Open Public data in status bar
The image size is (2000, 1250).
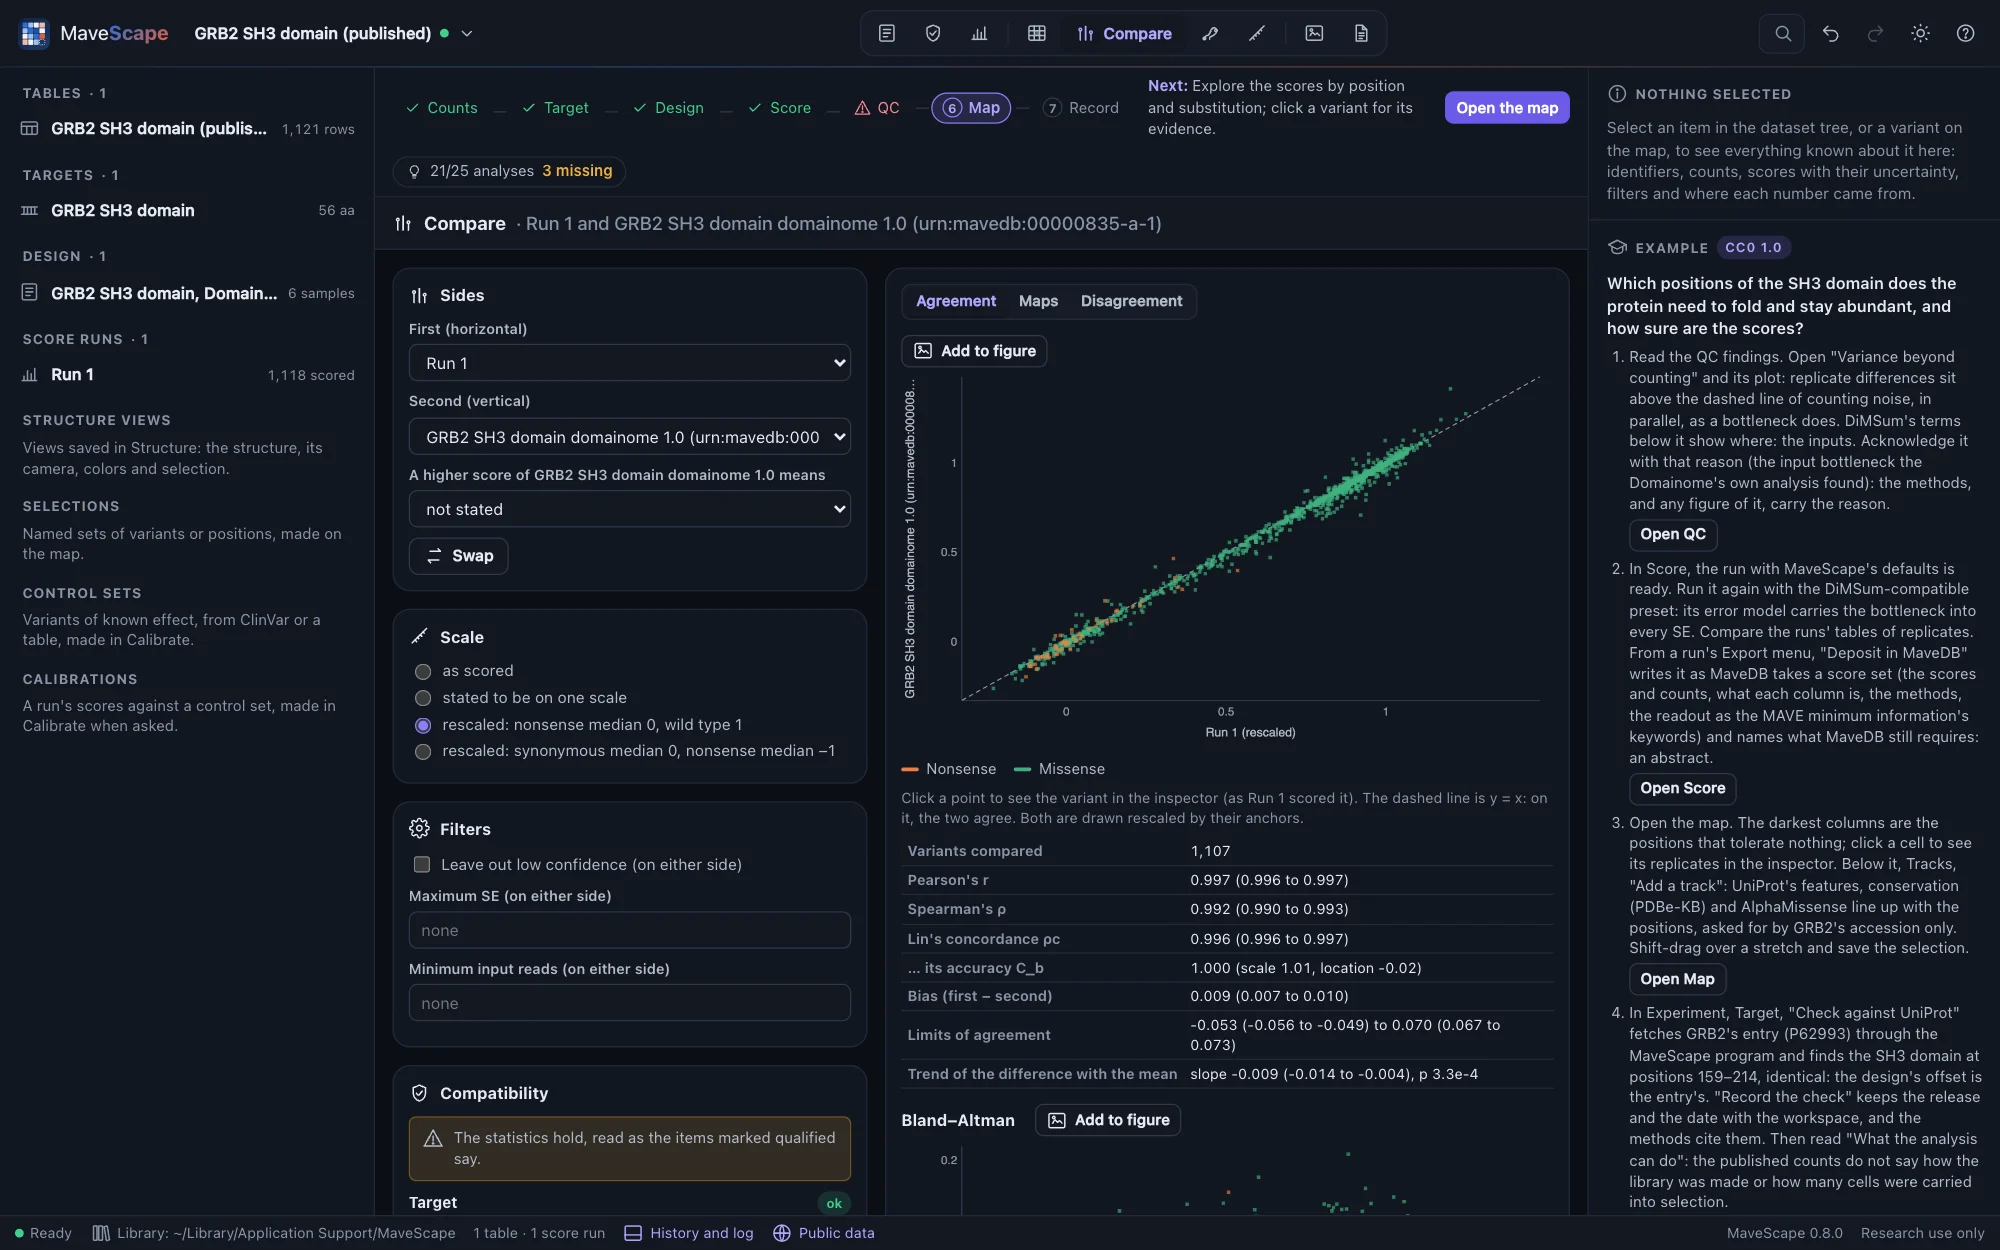pyautogui.click(x=824, y=1233)
